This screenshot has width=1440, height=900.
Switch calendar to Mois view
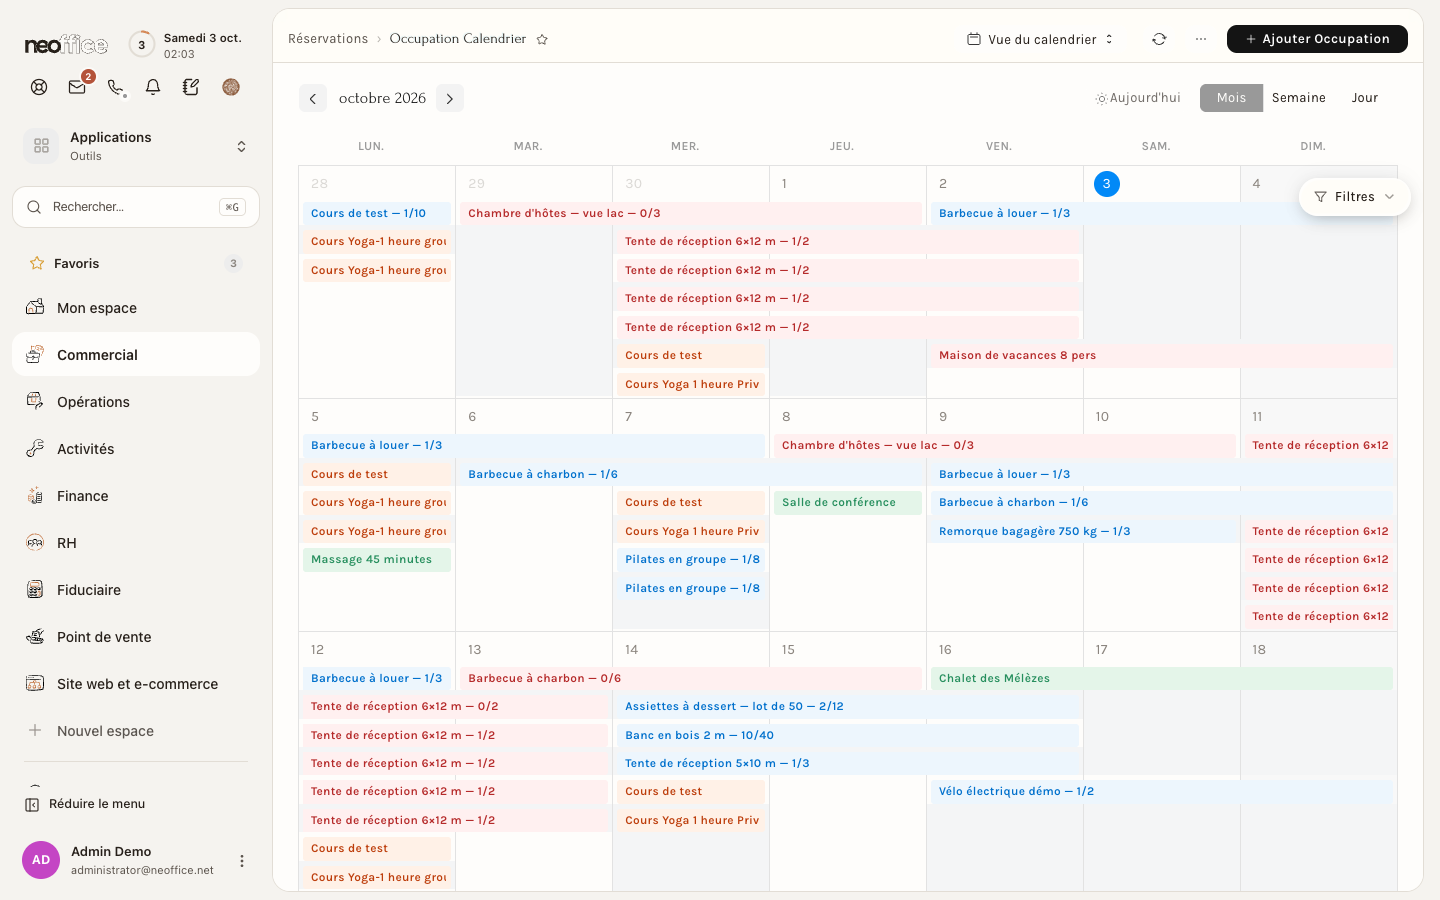pyautogui.click(x=1231, y=98)
